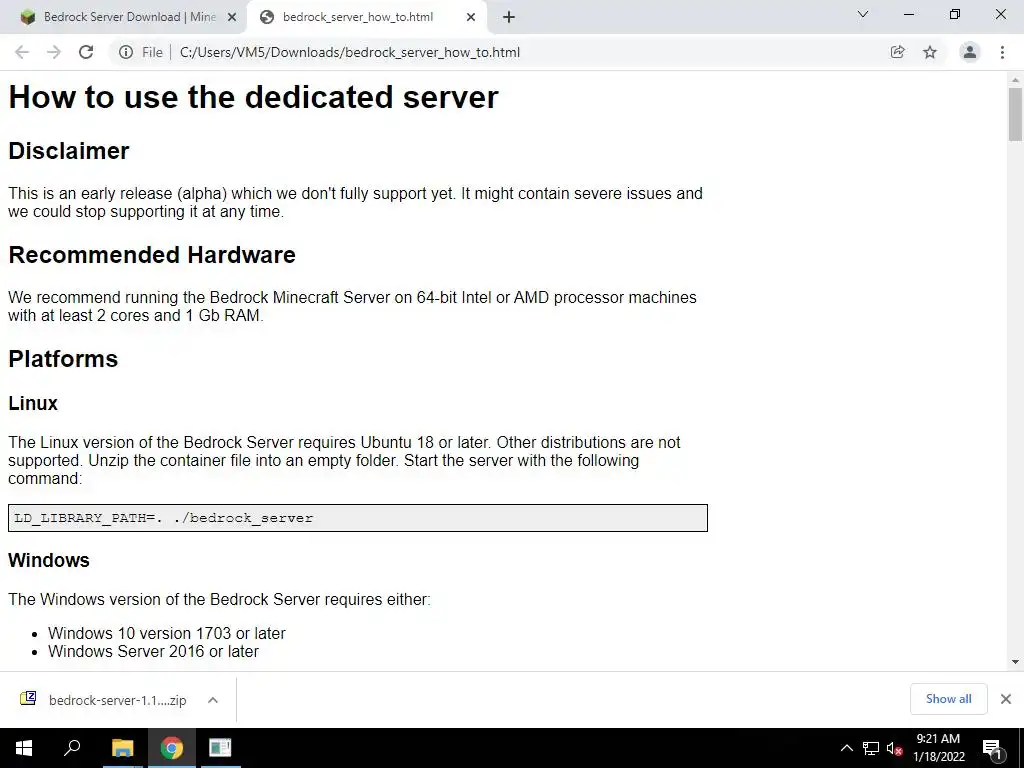
Task: Click the Linux subheading
Action: pos(33,403)
